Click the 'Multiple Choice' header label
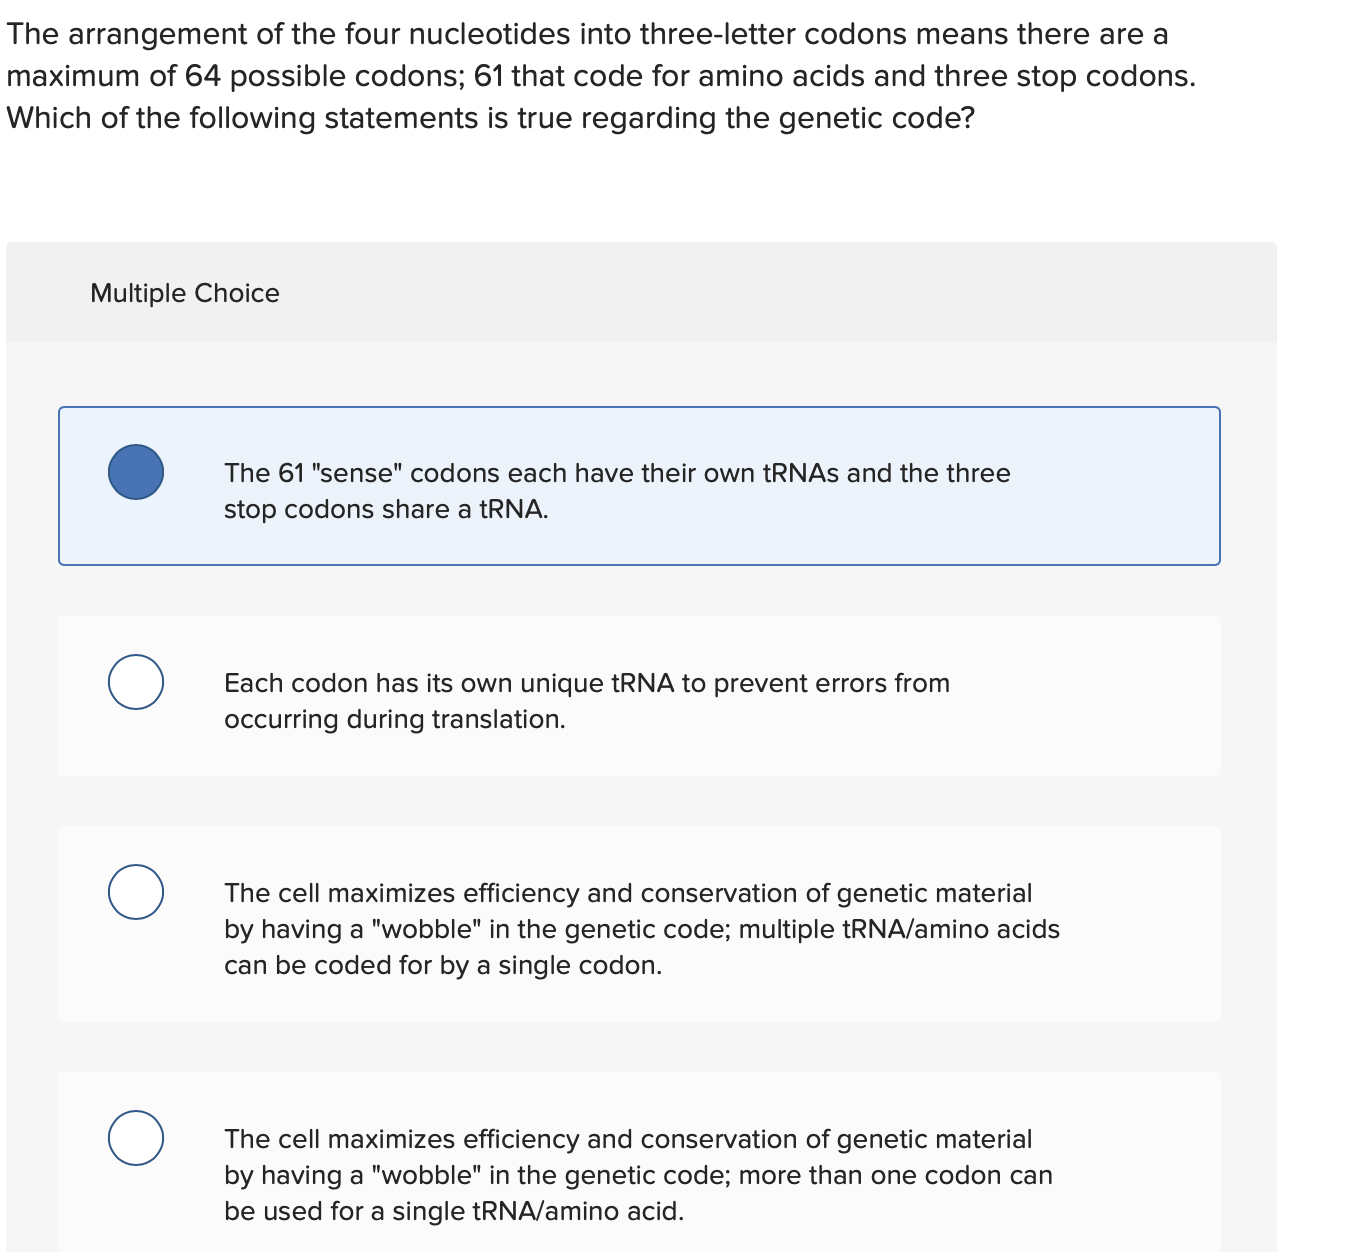Image resolution: width=1354 pixels, height=1252 pixels. click(x=184, y=293)
